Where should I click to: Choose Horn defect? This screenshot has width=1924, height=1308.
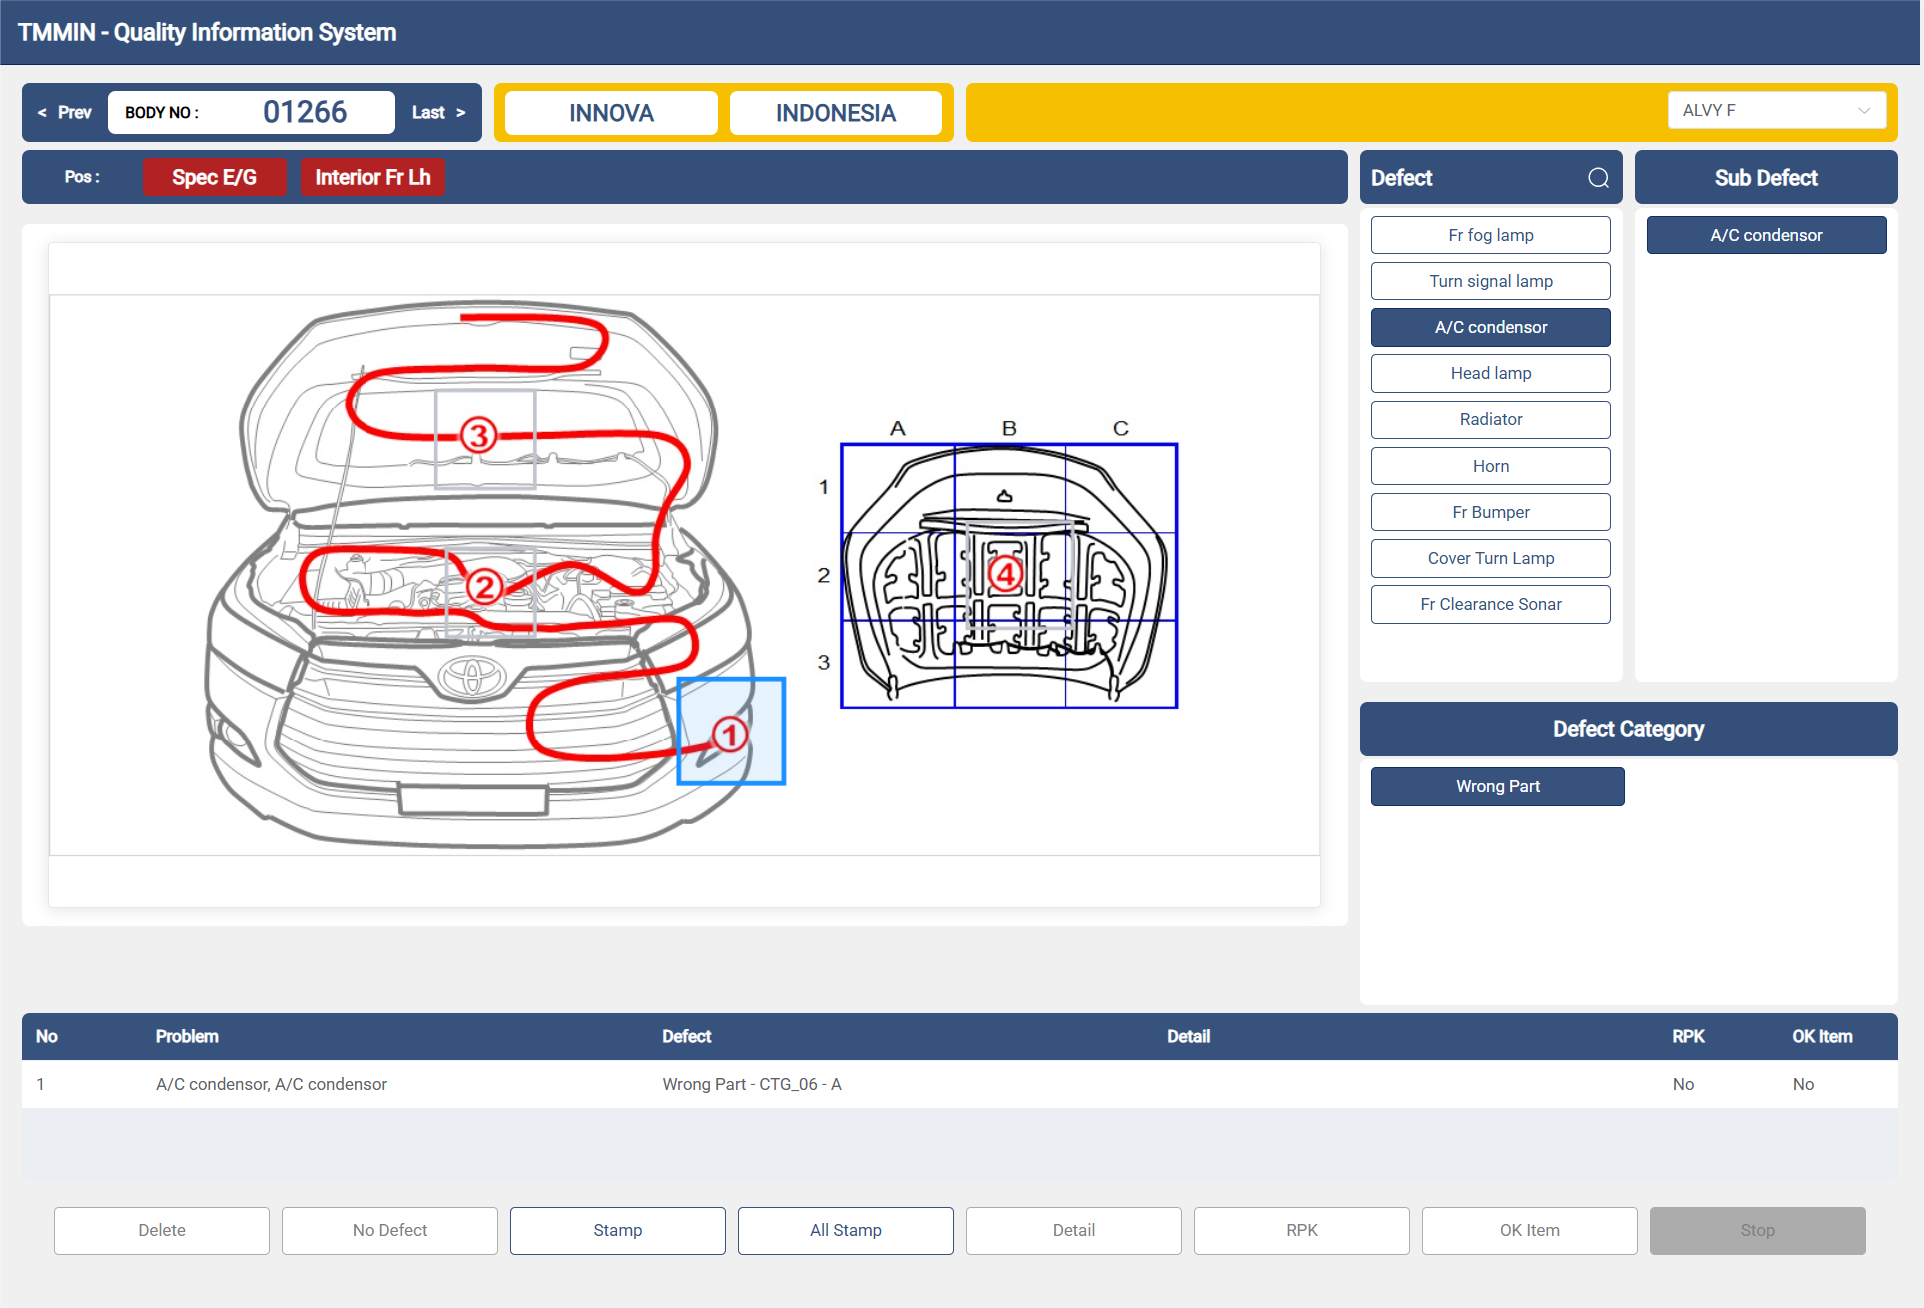pos(1490,466)
